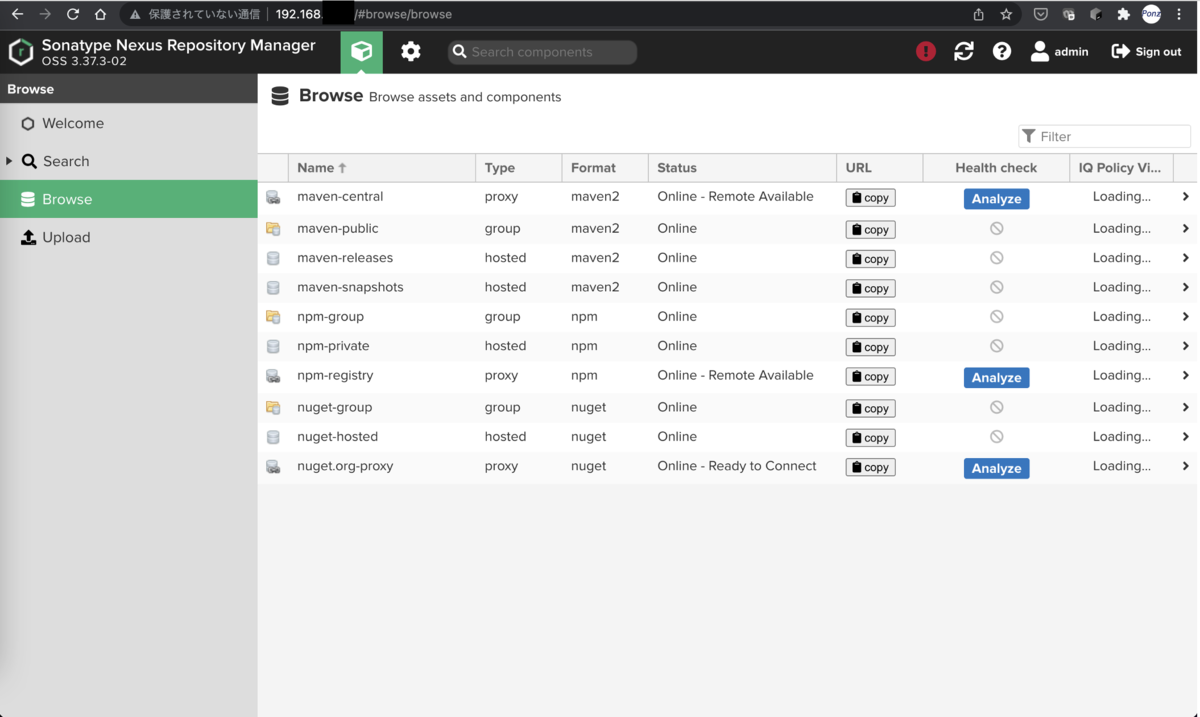Open the maven-snapshots repository name
1200x717 pixels.
point(350,287)
